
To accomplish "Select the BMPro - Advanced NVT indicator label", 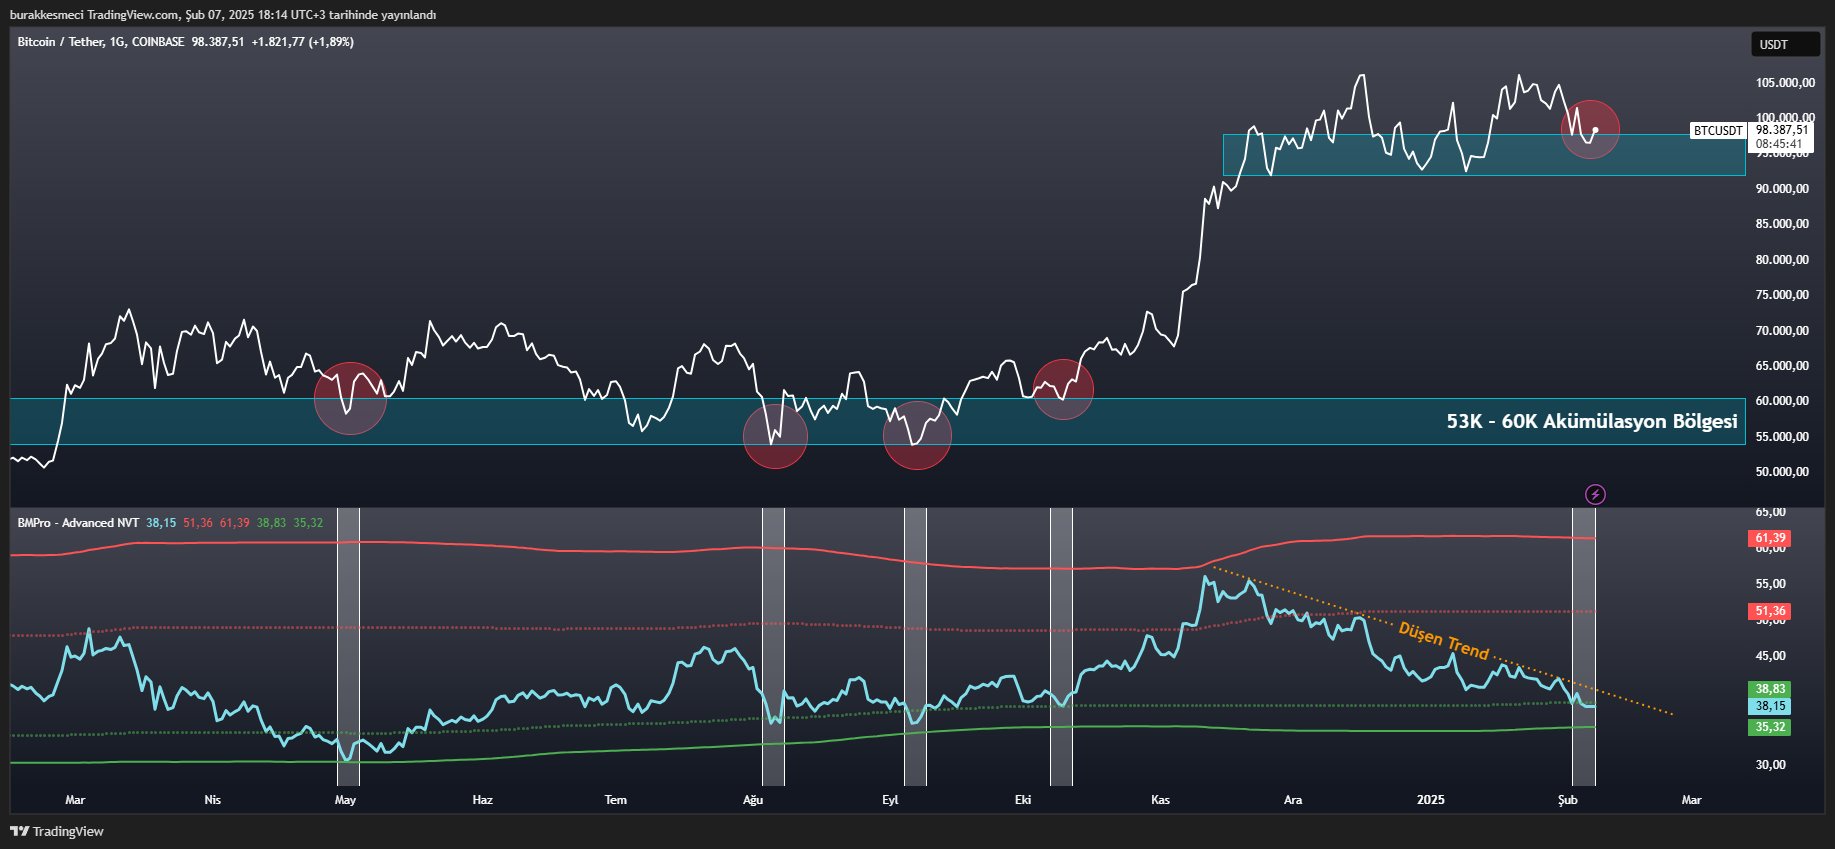I will coord(78,523).
